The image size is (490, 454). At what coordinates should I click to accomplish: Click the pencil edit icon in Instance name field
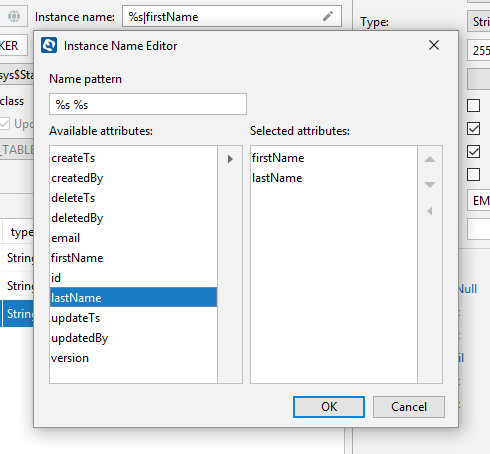click(328, 16)
